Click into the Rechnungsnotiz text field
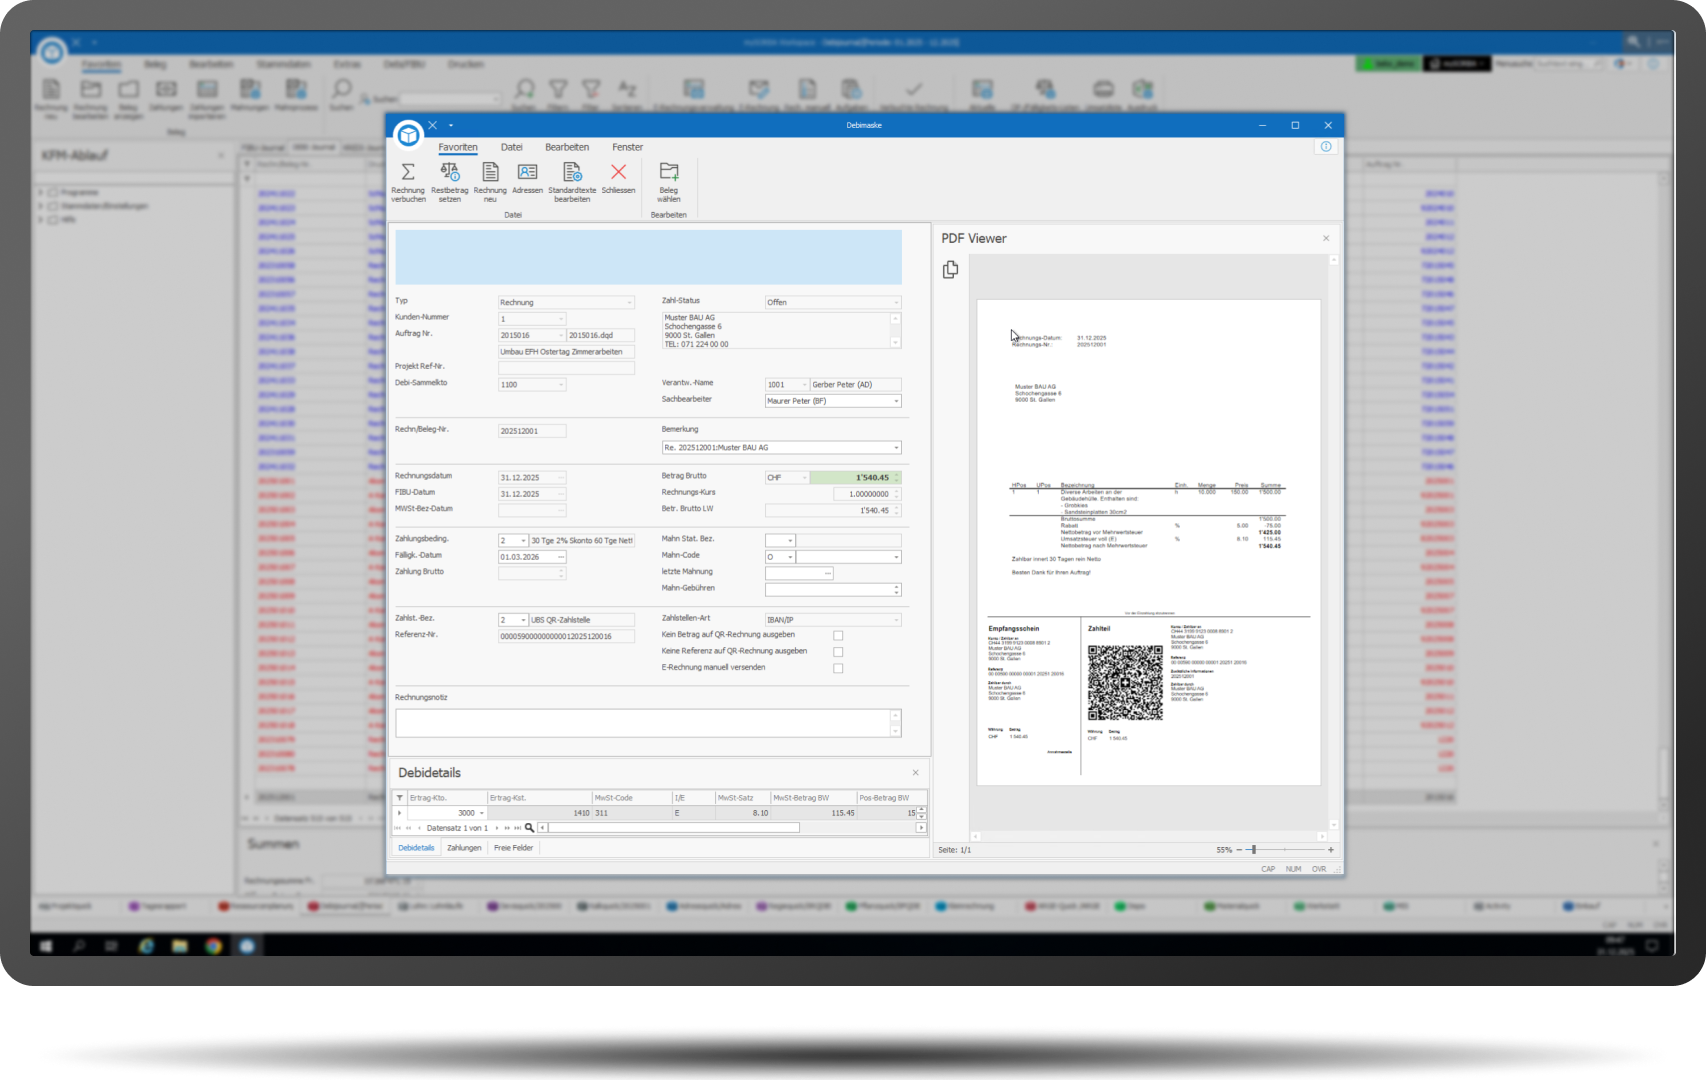 coord(642,723)
